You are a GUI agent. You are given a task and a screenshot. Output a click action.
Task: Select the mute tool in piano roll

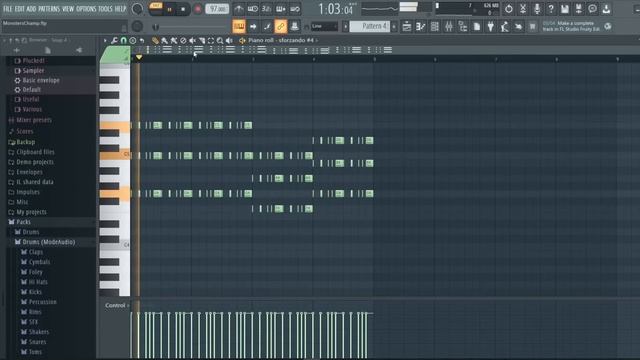click(192, 40)
